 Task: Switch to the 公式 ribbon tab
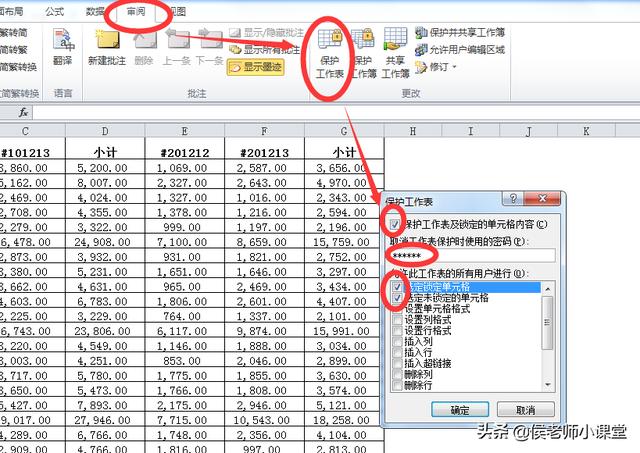click(x=54, y=11)
